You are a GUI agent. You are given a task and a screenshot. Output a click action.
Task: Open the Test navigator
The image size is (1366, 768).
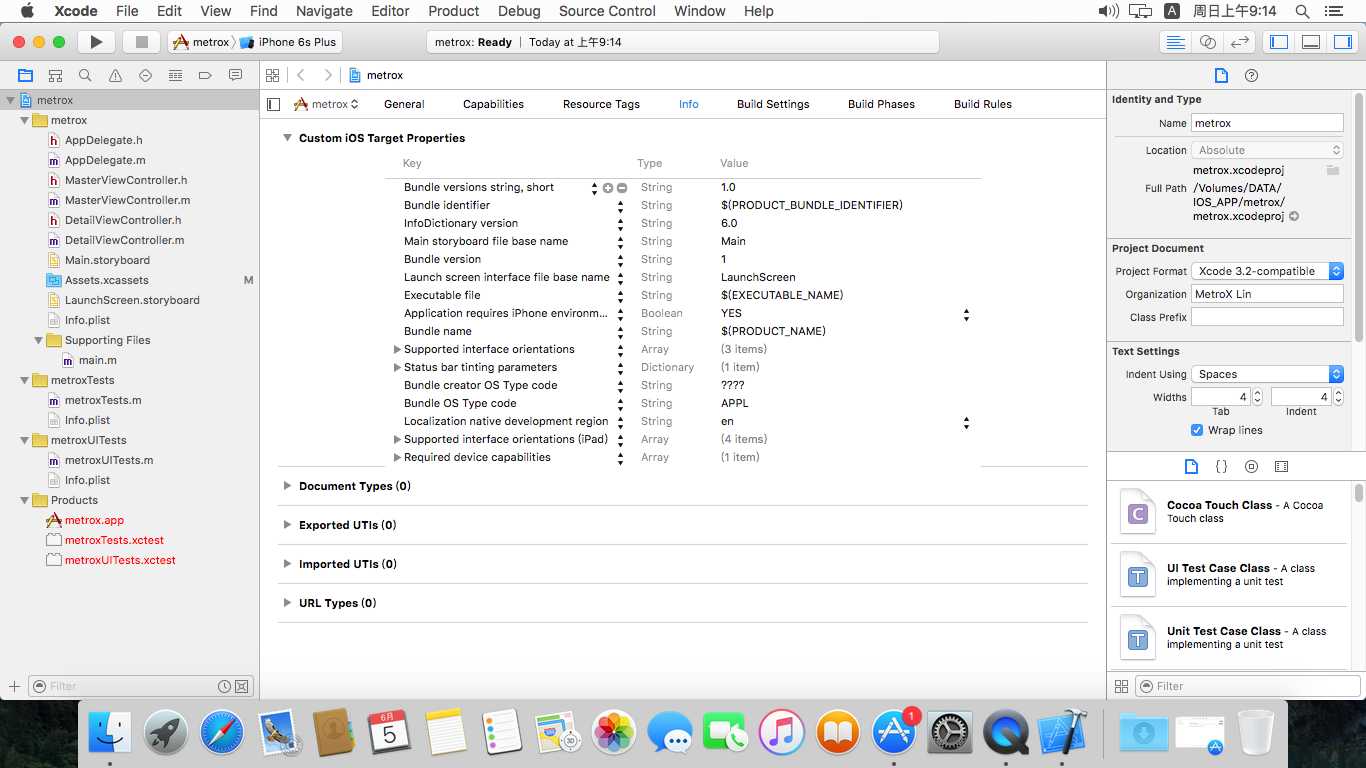pos(145,75)
